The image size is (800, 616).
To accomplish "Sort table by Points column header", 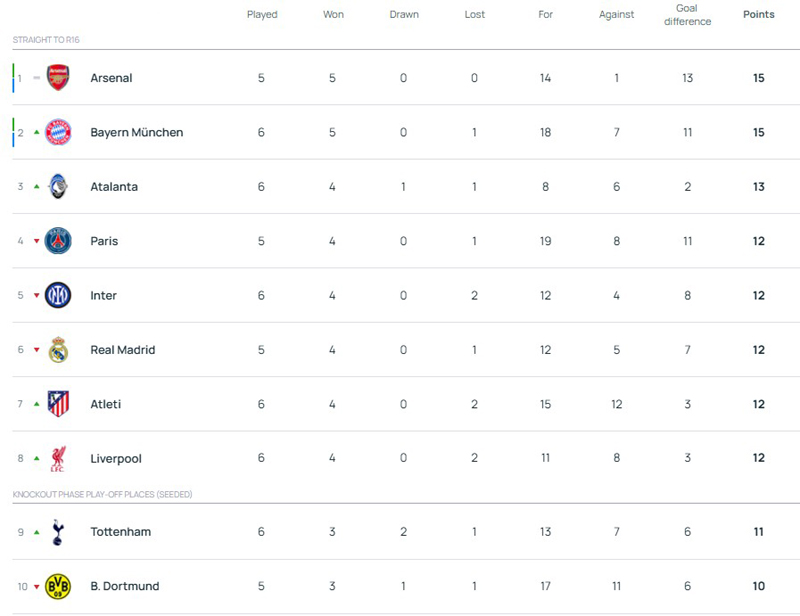I will tap(758, 15).
